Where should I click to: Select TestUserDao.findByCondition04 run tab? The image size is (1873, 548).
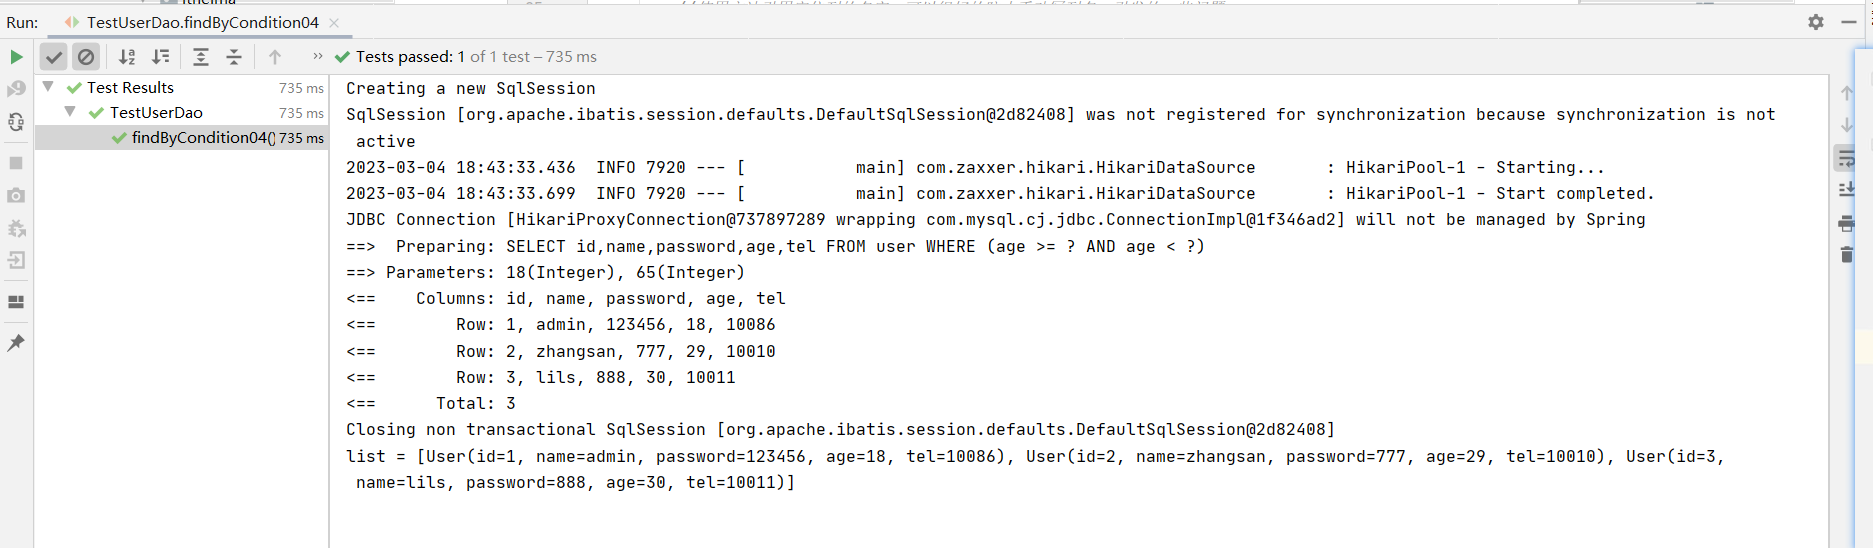pos(202,22)
